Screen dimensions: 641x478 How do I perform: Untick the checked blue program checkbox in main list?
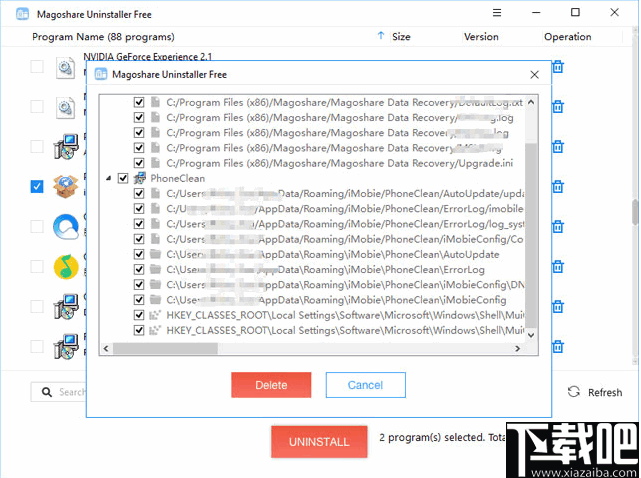coord(37,186)
